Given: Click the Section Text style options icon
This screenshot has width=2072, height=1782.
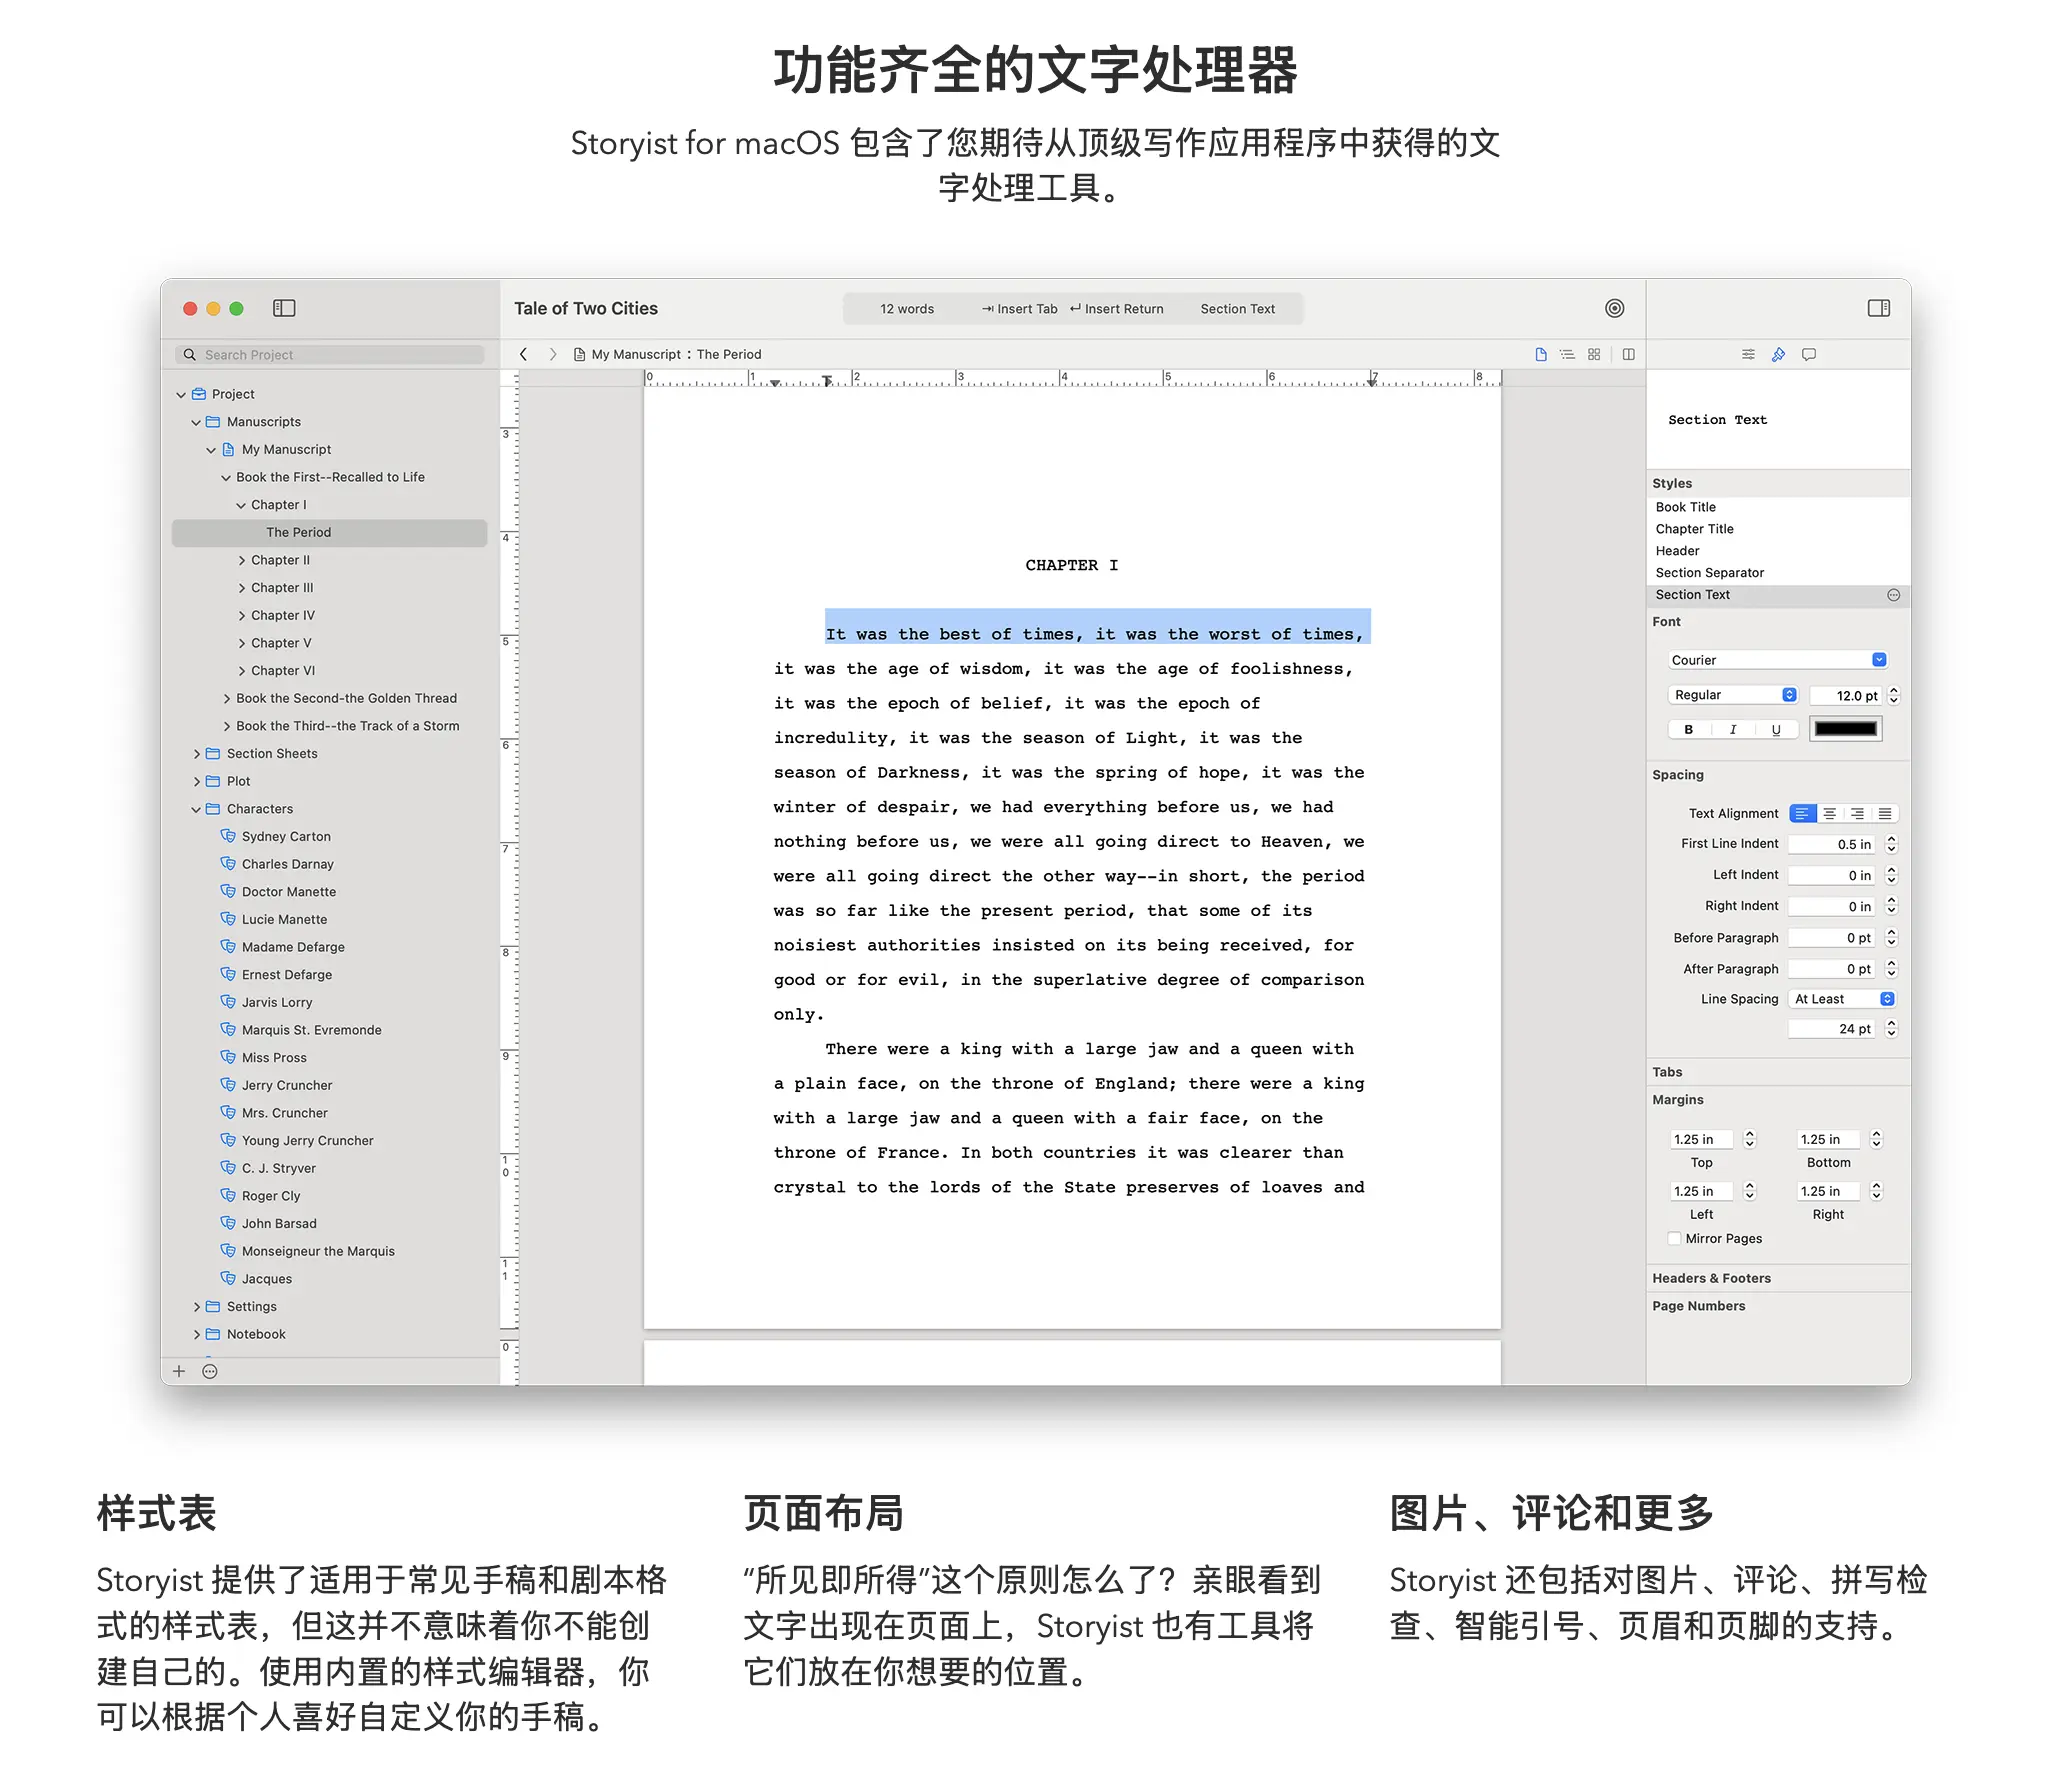Looking at the screenshot, I should pyautogui.click(x=1893, y=595).
